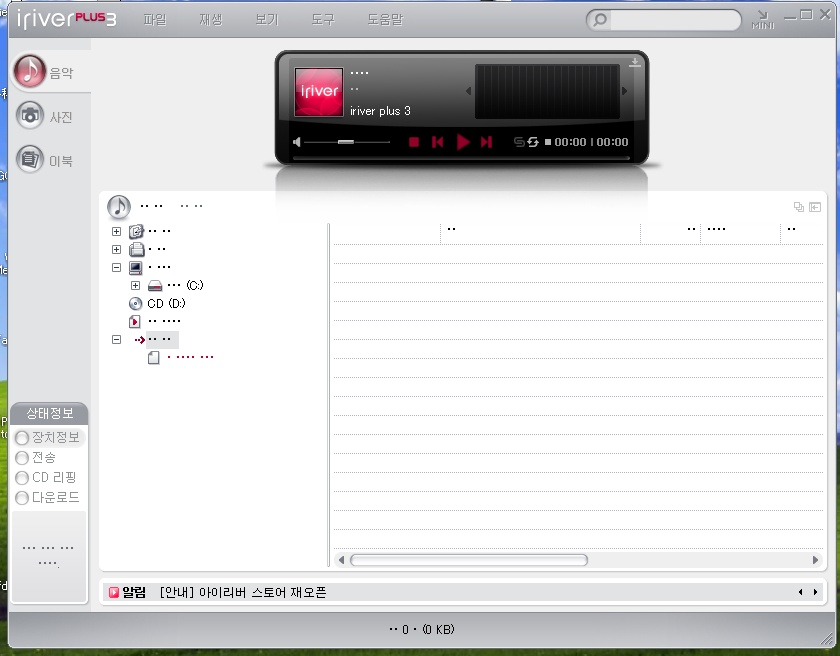Open the 파일 menu
The height and width of the screenshot is (656, 840).
(x=155, y=20)
